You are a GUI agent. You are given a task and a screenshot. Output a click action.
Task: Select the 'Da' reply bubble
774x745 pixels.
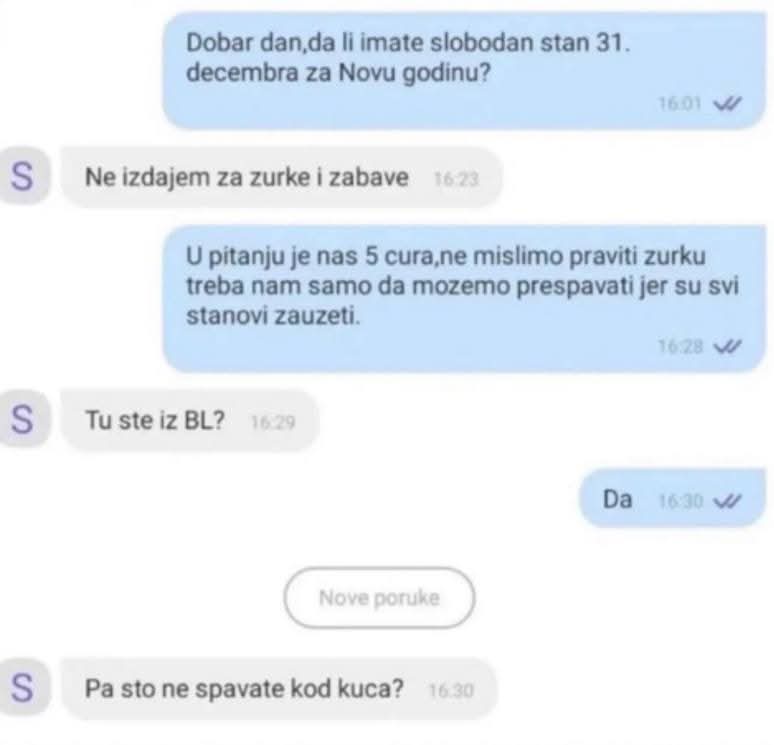tap(672, 498)
